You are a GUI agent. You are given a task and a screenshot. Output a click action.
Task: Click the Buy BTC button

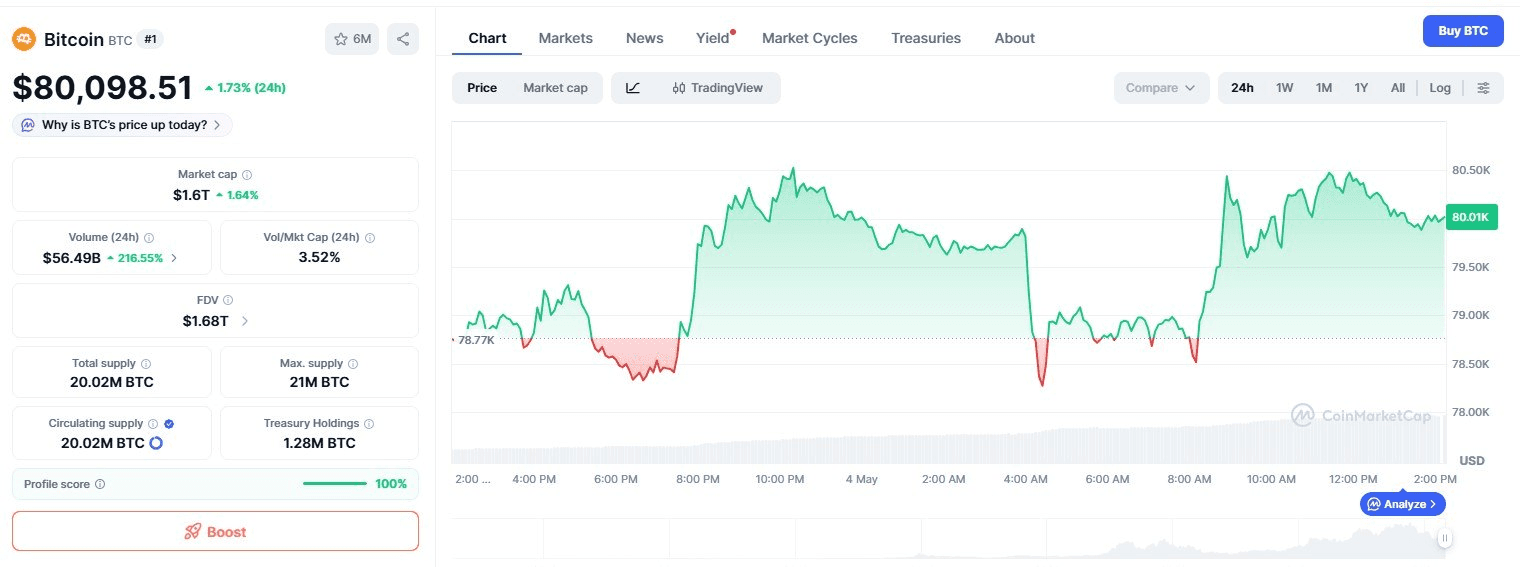tap(1463, 31)
